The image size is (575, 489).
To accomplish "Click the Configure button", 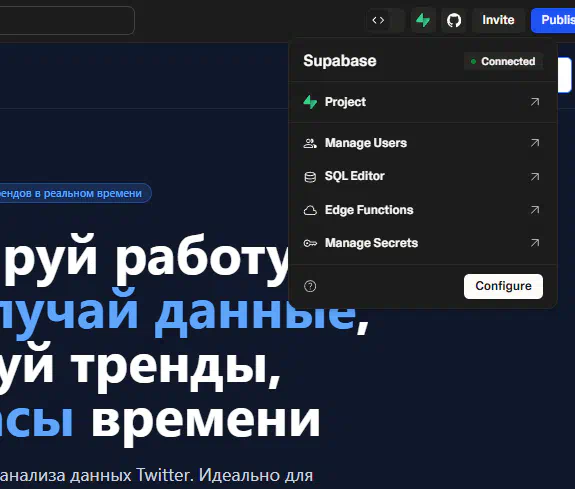I will 503,286.
